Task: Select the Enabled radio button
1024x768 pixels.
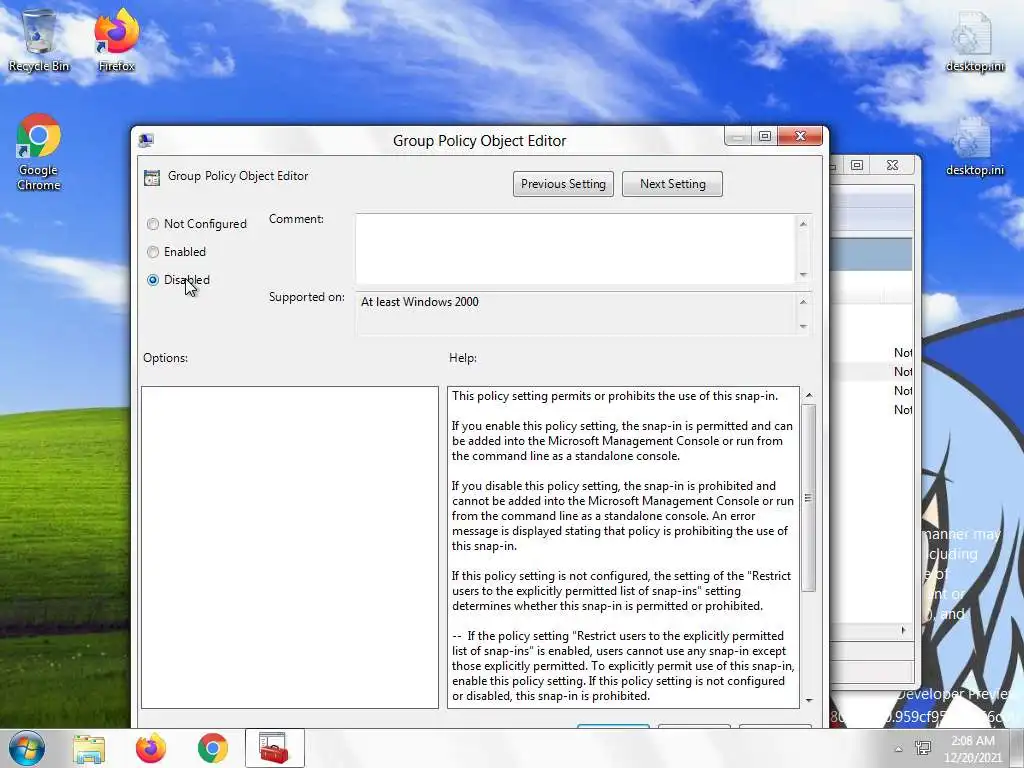Action: tap(153, 252)
